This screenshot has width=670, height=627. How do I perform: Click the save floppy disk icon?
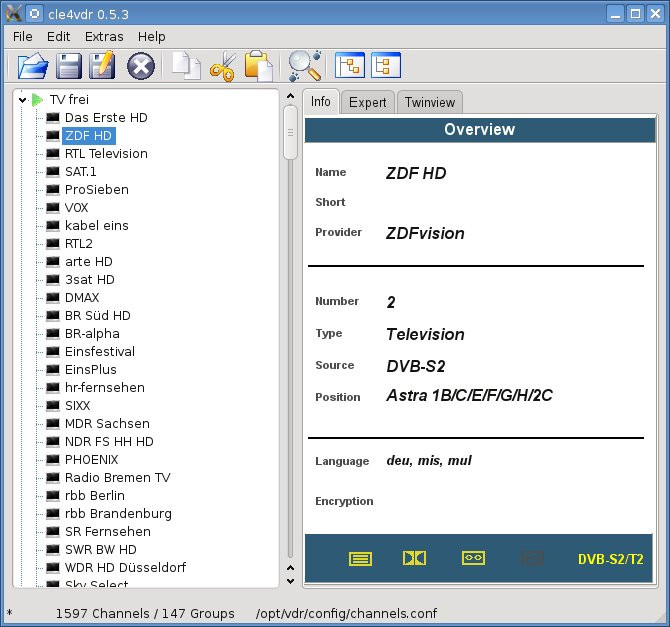(68, 66)
